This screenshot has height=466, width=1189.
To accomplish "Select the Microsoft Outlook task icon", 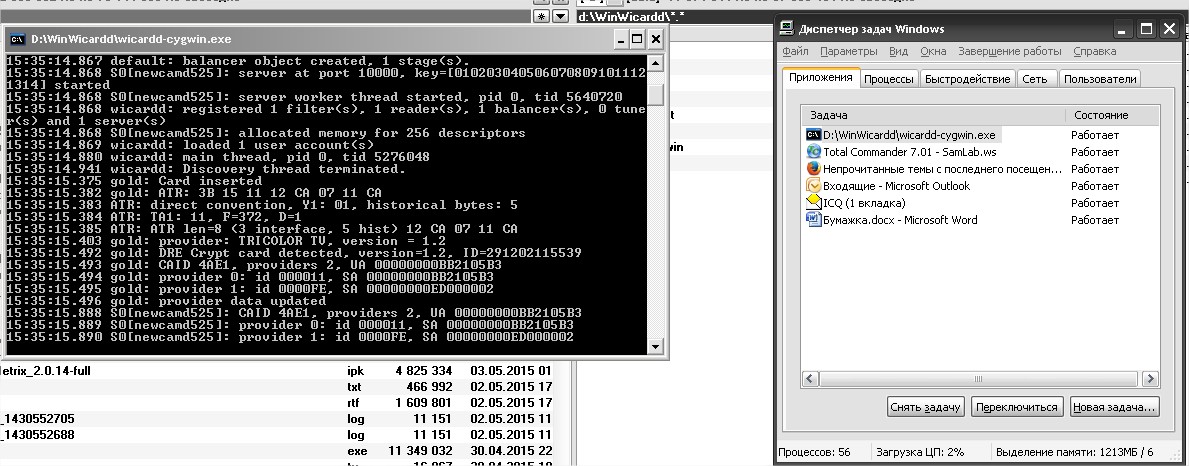I will 813,186.
